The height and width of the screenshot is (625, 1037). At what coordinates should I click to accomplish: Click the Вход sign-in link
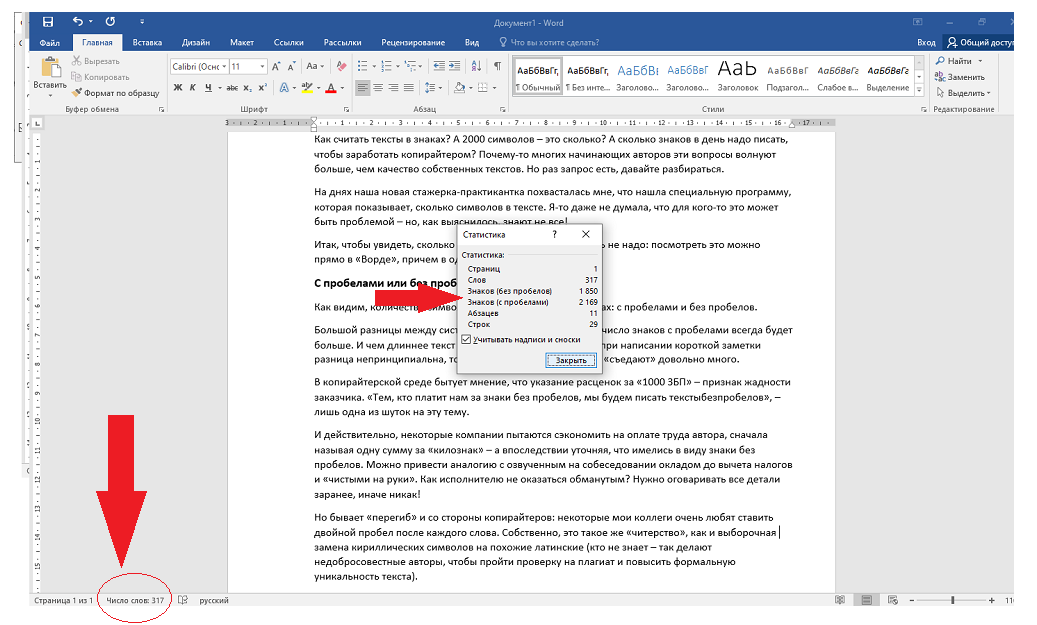point(926,42)
